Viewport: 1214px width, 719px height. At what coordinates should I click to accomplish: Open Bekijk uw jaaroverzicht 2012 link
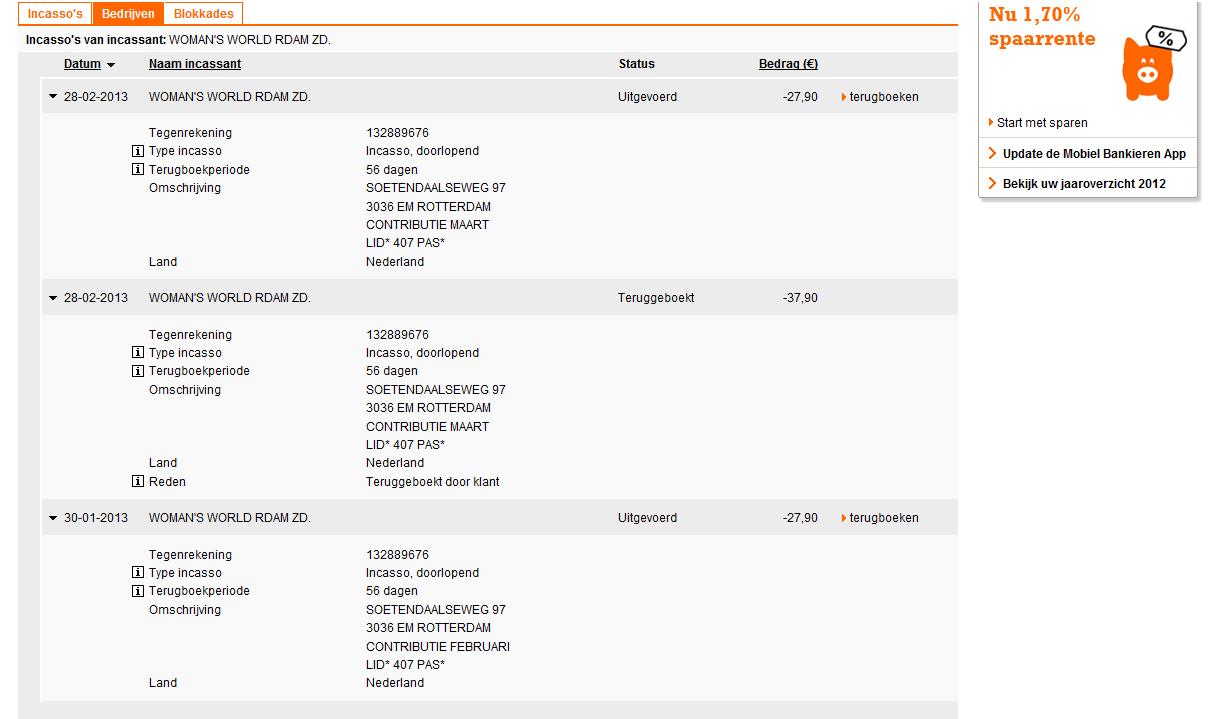click(x=1084, y=184)
